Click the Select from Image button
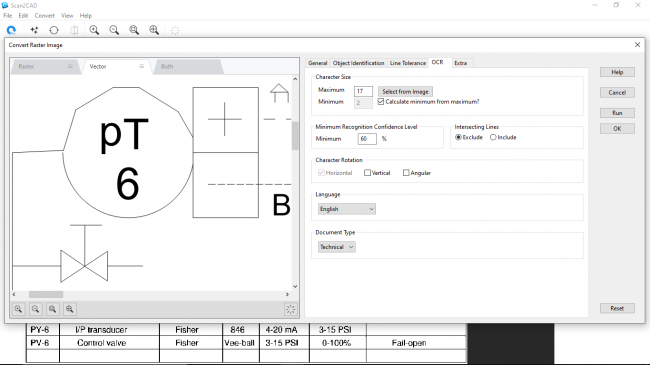Image resolution: width=650 pixels, height=365 pixels. (405, 91)
